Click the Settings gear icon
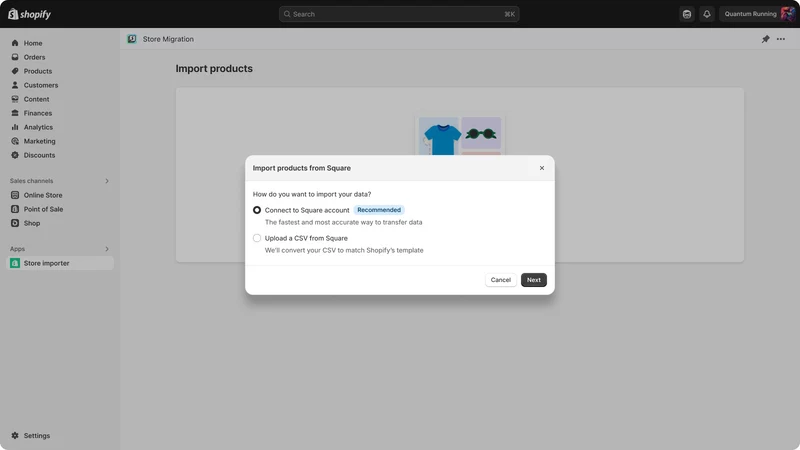Screen dimensions: 800x450 (15, 436)
